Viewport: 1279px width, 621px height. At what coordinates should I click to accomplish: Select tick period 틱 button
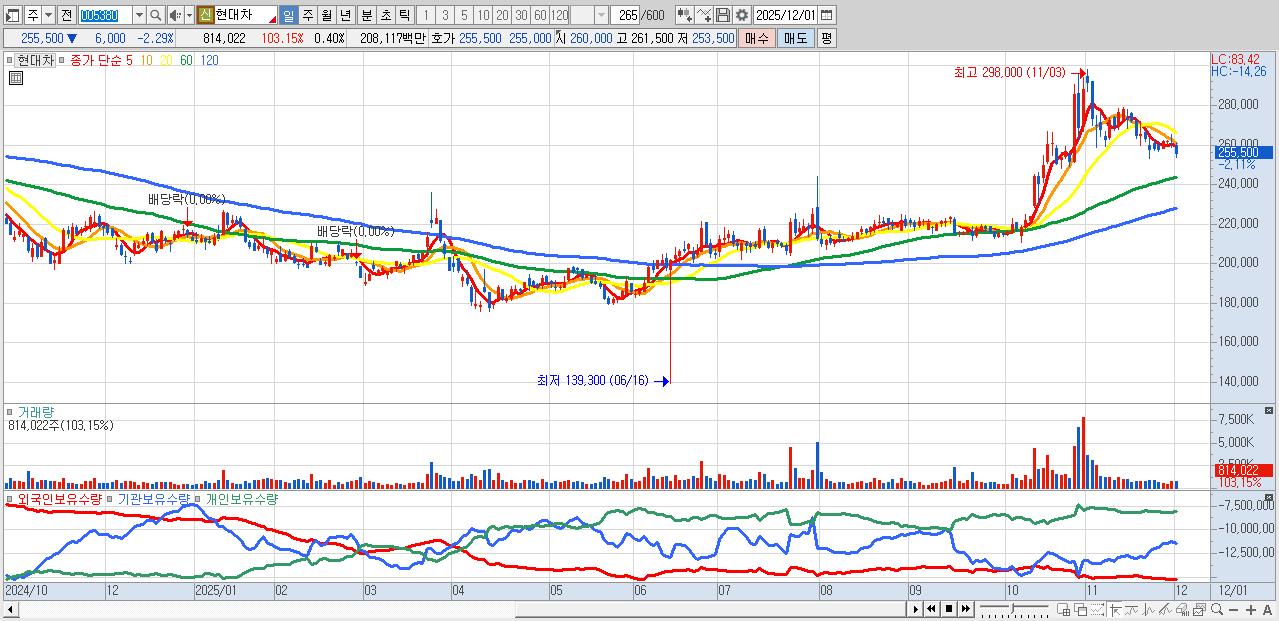[x=404, y=15]
